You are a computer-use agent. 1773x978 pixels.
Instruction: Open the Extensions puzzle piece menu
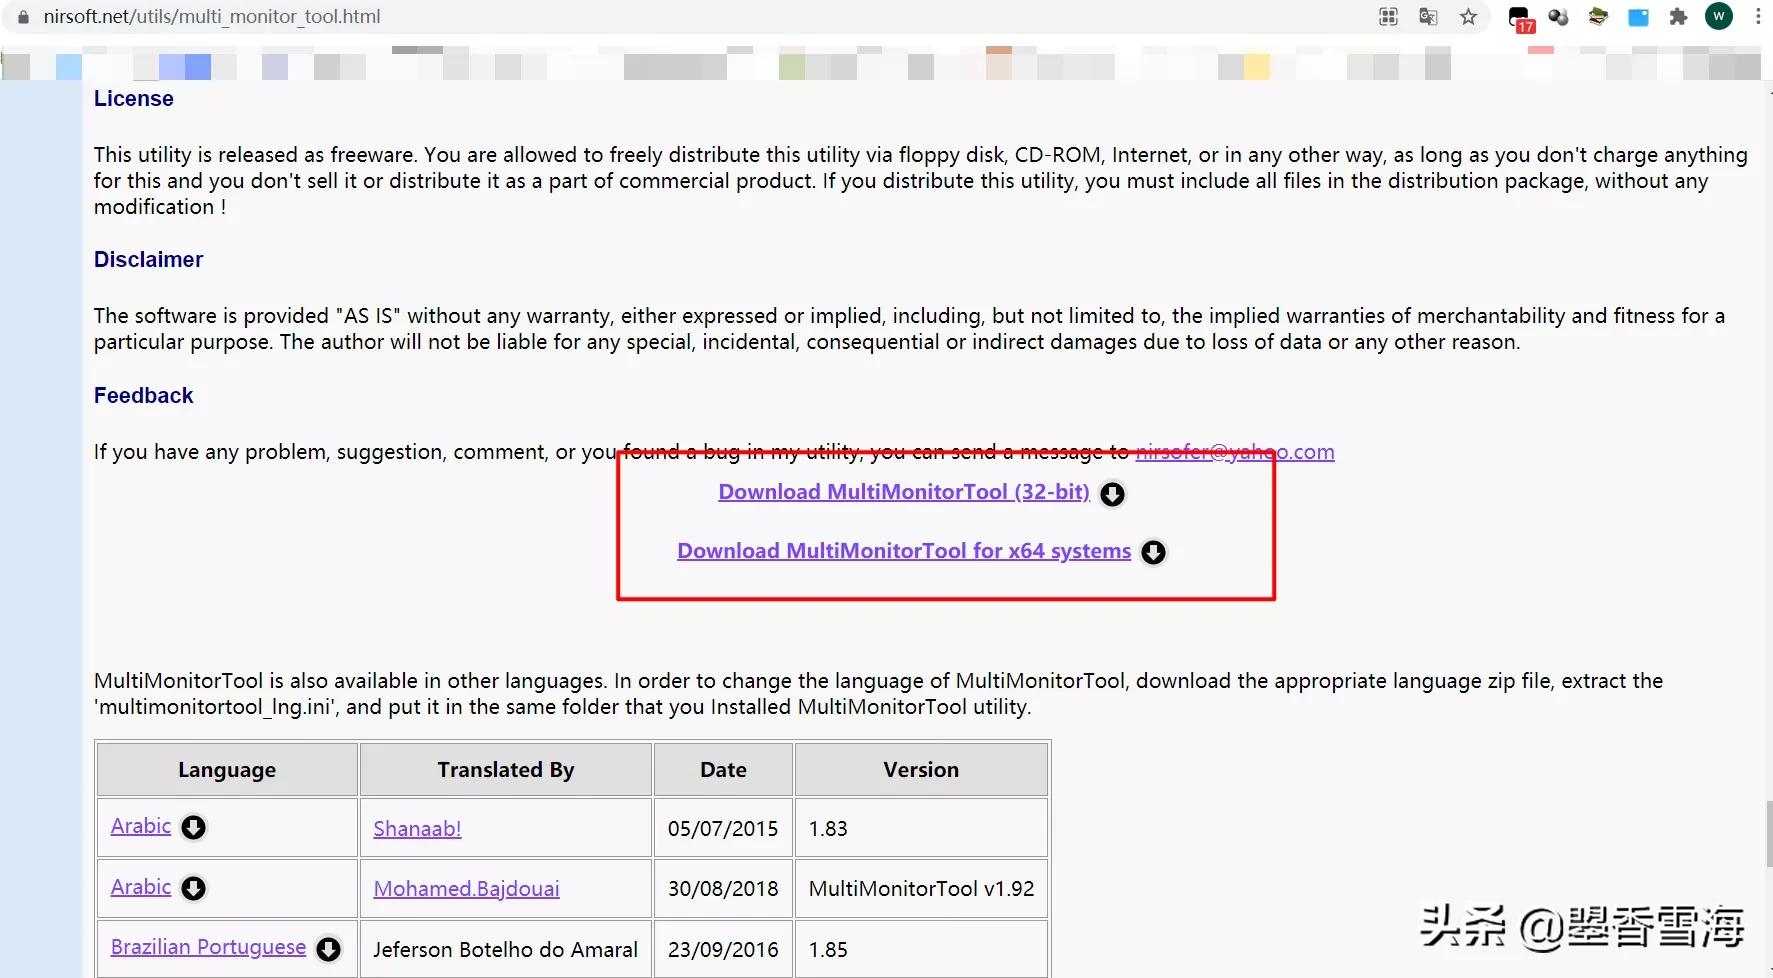click(x=1678, y=16)
